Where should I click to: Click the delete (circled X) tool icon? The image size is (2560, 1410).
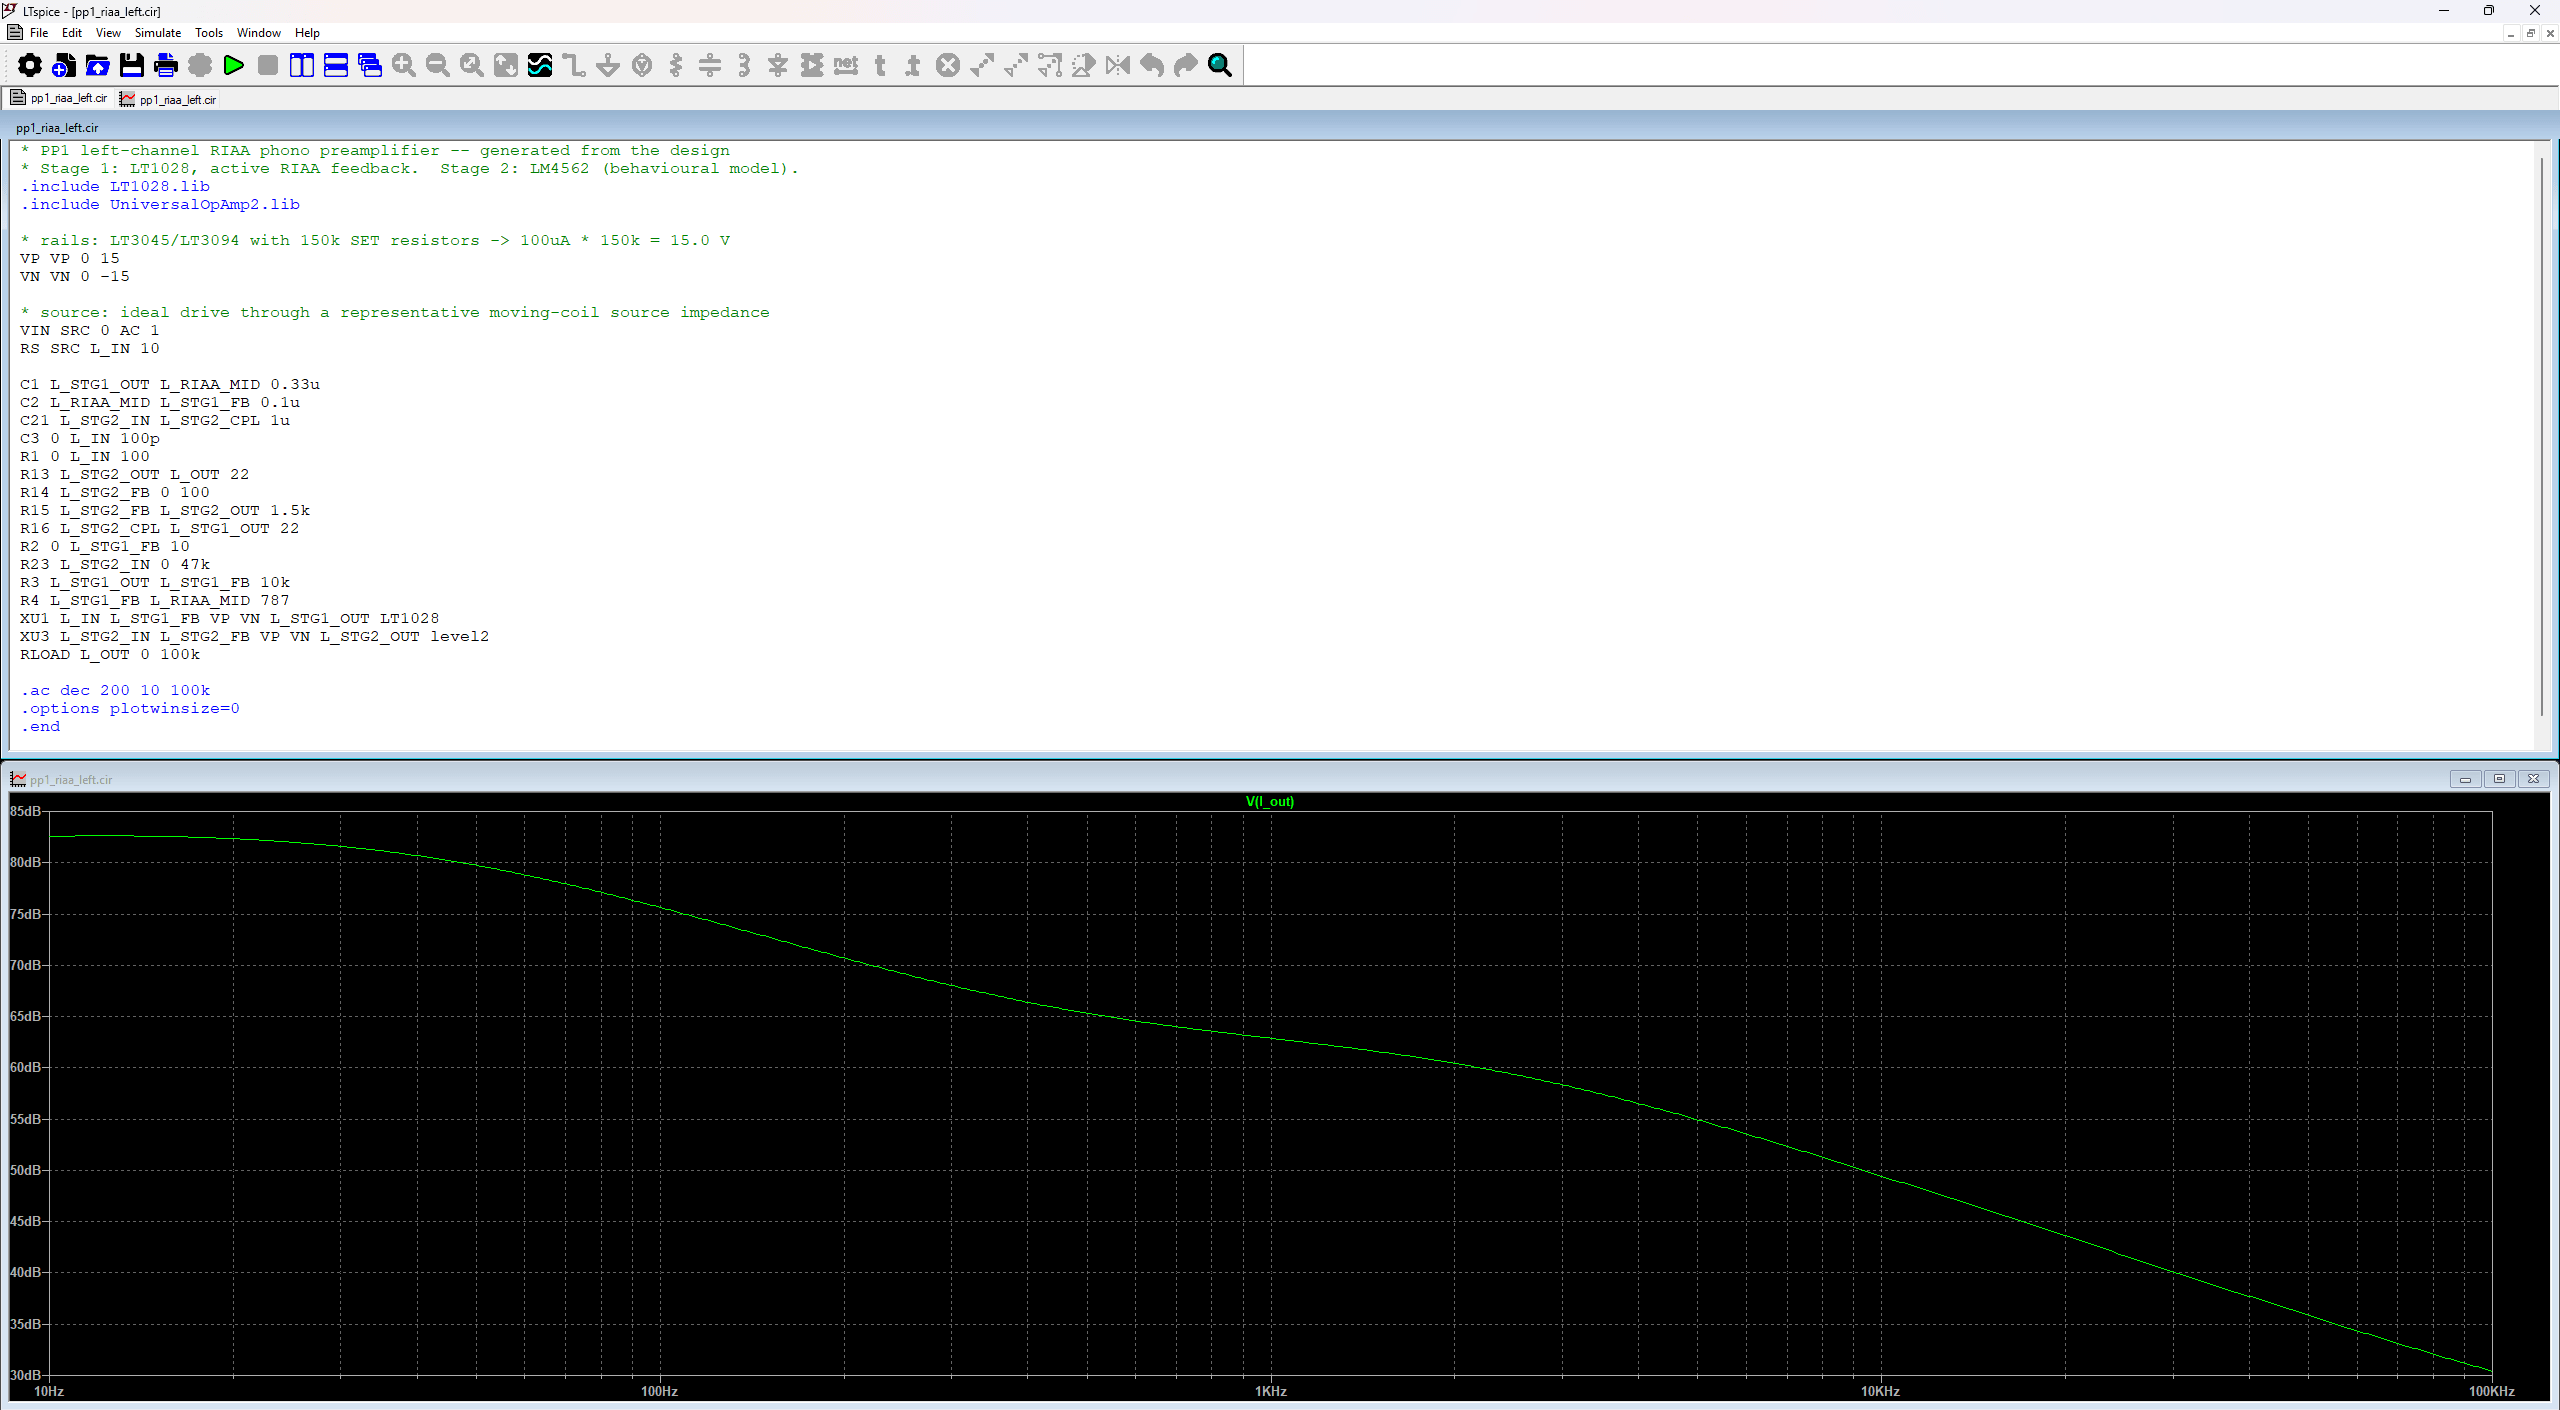point(948,66)
